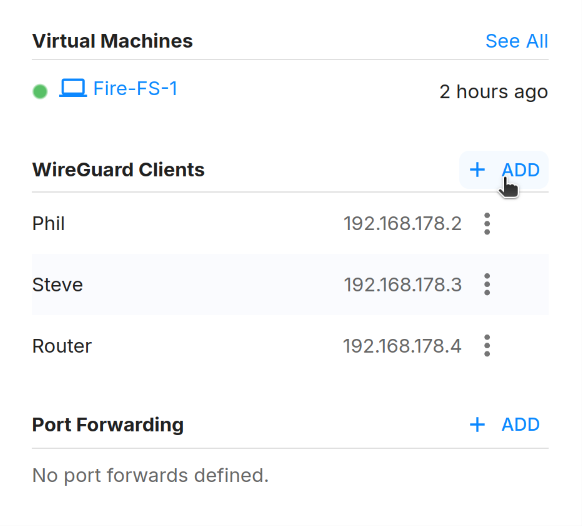This screenshot has height=526, width=582.
Task: Open the three-dot menu for Phil
Action: tap(487, 224)
